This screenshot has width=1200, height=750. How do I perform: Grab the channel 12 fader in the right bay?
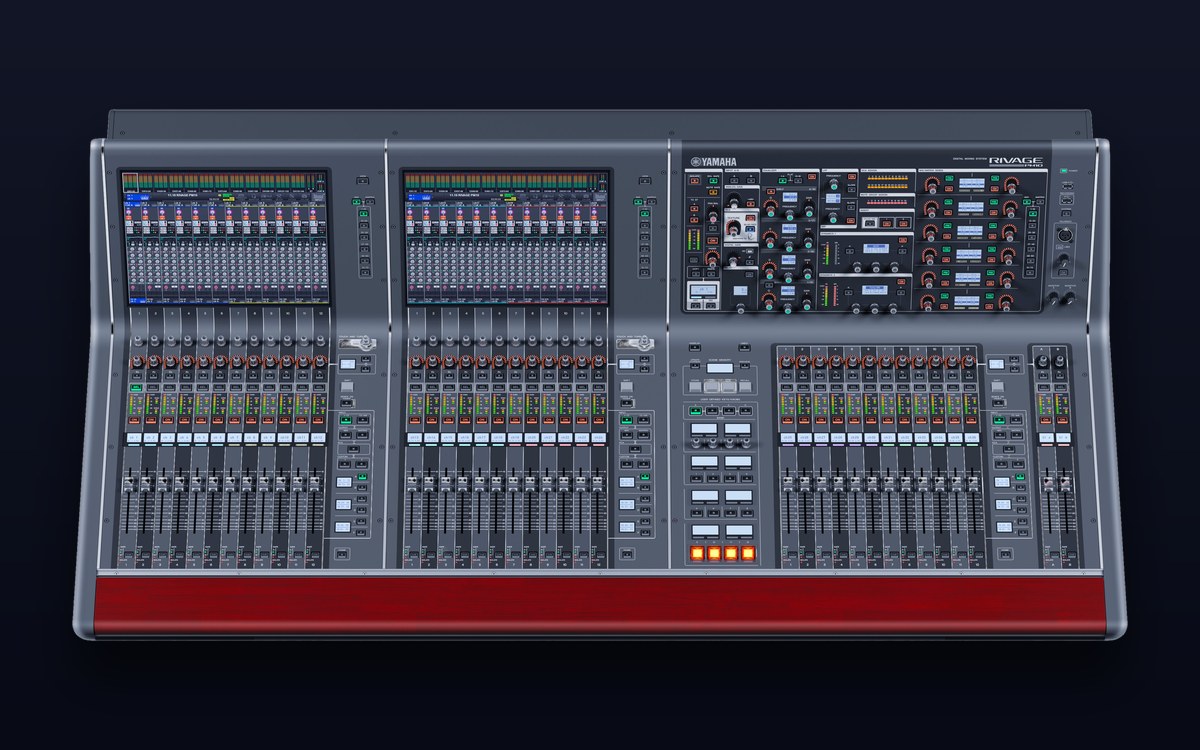(973, 484)
